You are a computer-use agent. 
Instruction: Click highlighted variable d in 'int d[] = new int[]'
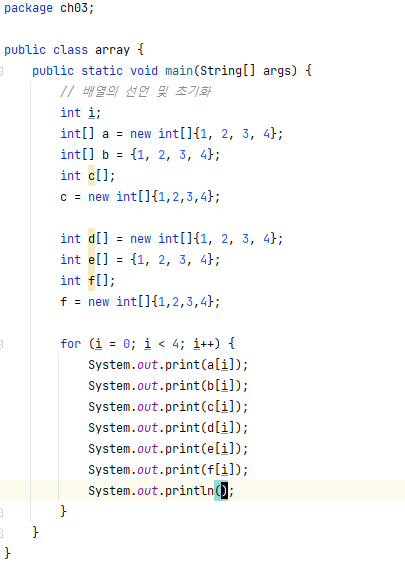coord(92,239)
